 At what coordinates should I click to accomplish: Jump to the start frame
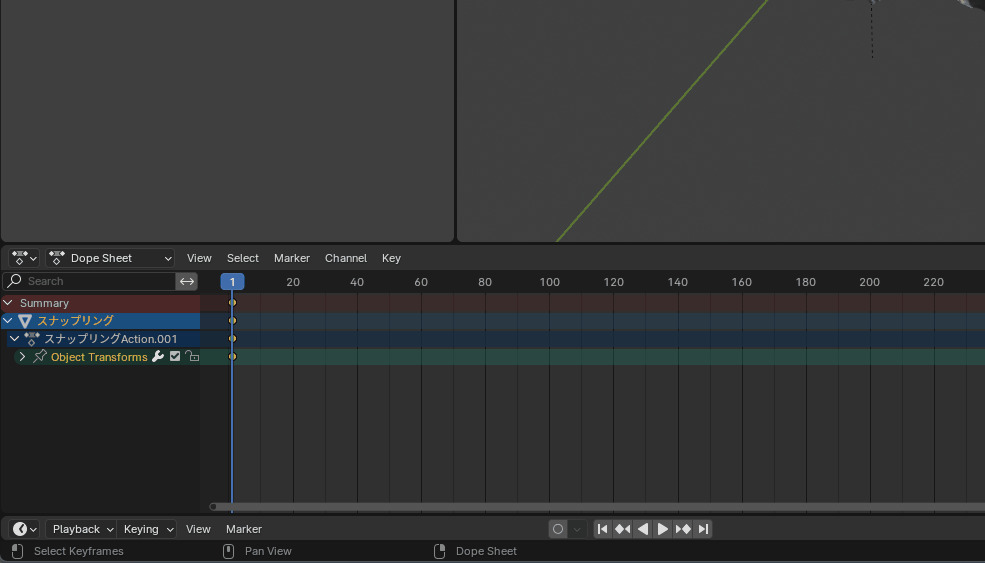click(x=602, y=529)
